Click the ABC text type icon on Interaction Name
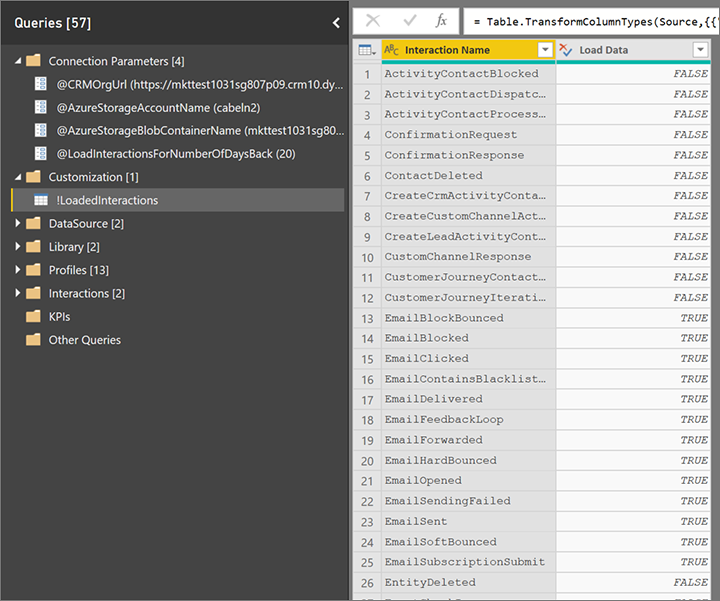The image size is (720, 601). [391, 50]
